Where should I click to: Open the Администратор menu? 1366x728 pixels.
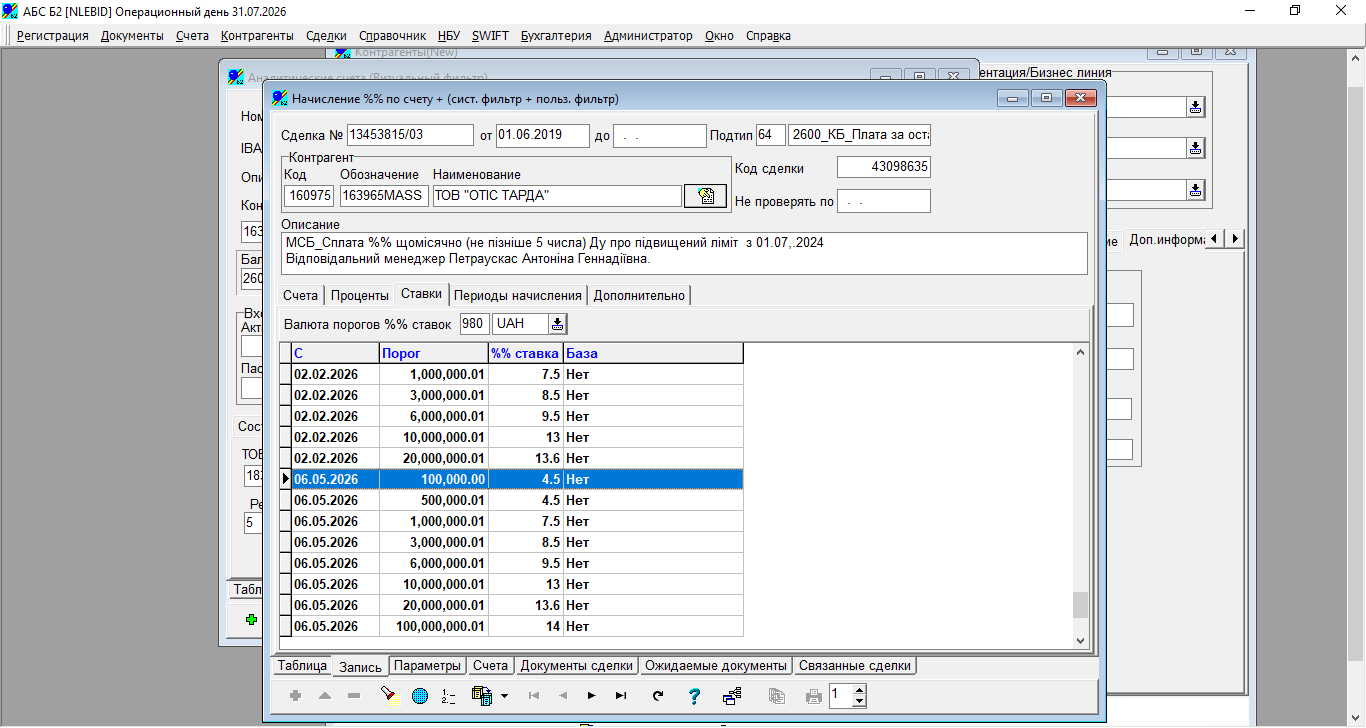coord(648,36)
